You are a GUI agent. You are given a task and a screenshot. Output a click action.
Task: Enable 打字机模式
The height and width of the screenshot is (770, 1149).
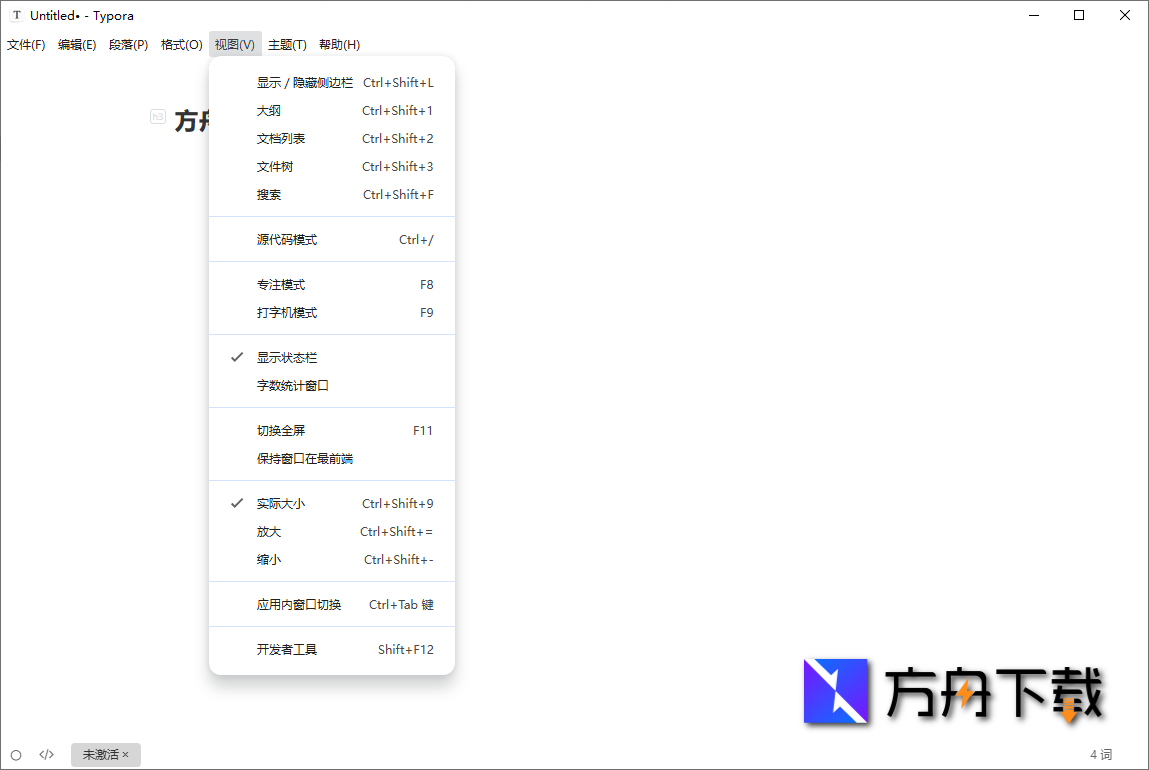click(287, 312)
